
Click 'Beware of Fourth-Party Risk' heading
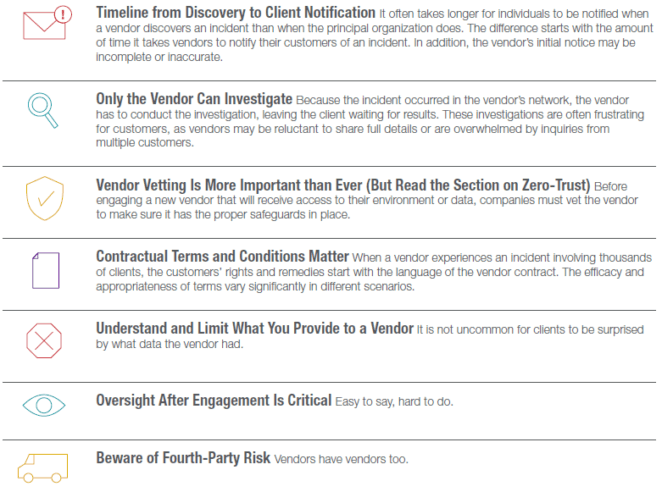click(x=183, y=458)
